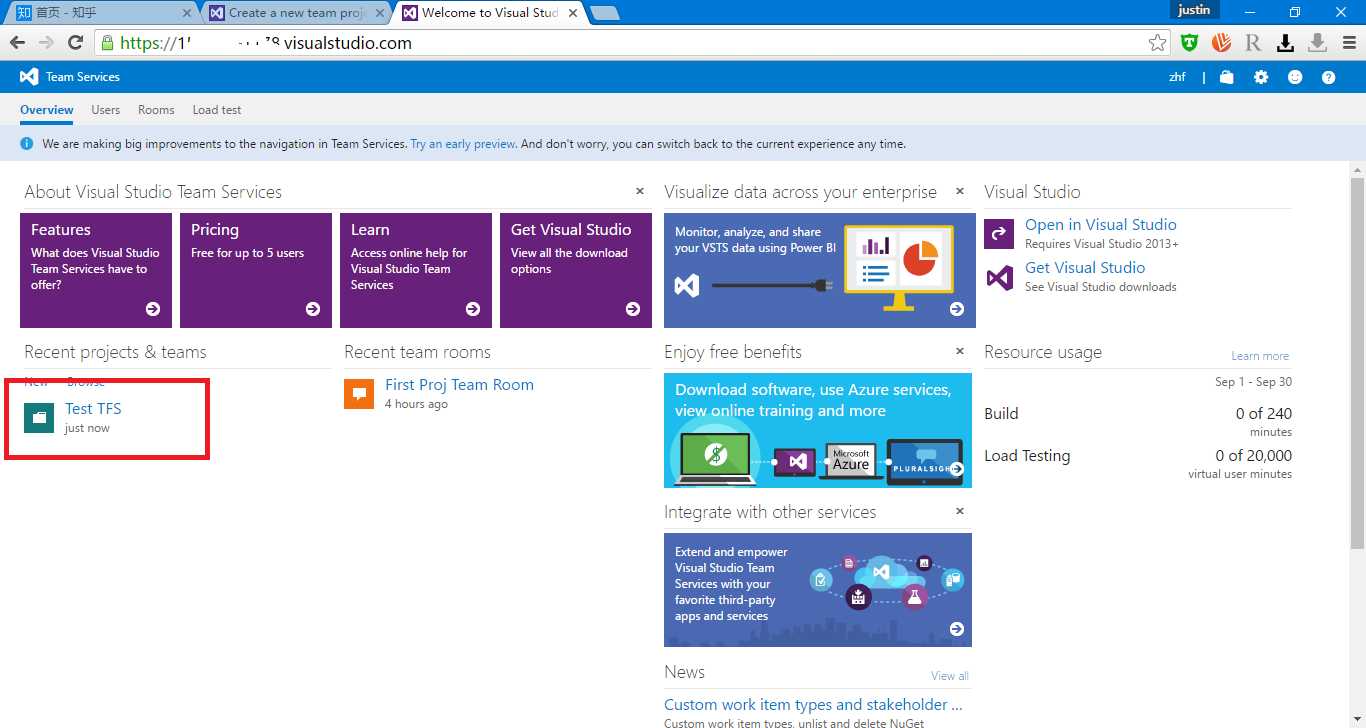
Task: Switch to the Overview tab
Action: click(47, 110)
